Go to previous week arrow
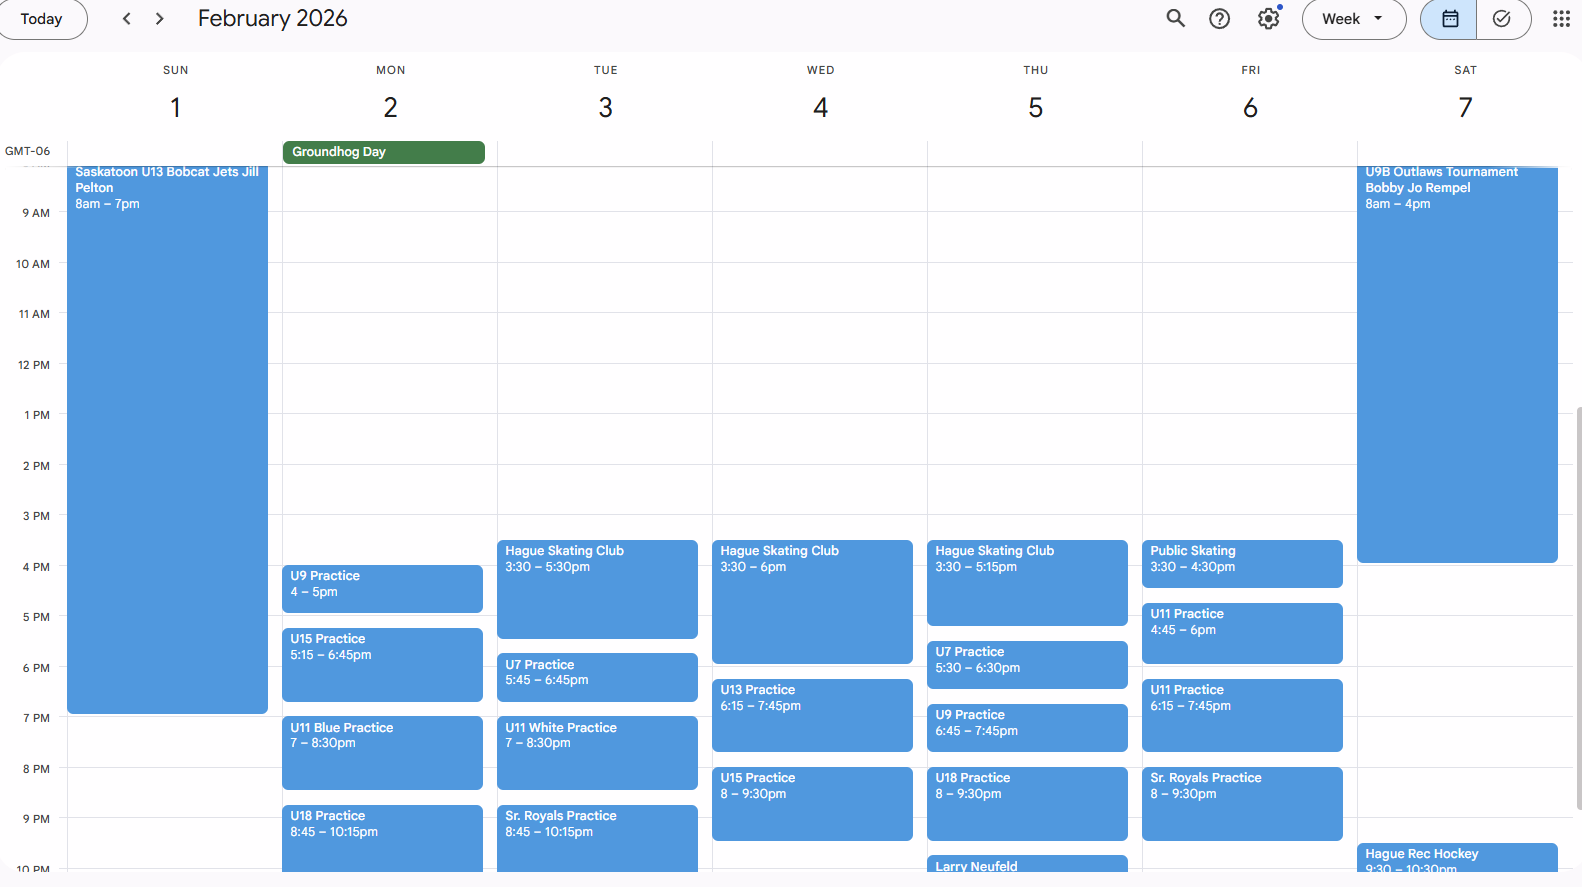Image resolution: width=1582 pixels, height=887 pixels. pyautogui.click(x=127, y=19)
